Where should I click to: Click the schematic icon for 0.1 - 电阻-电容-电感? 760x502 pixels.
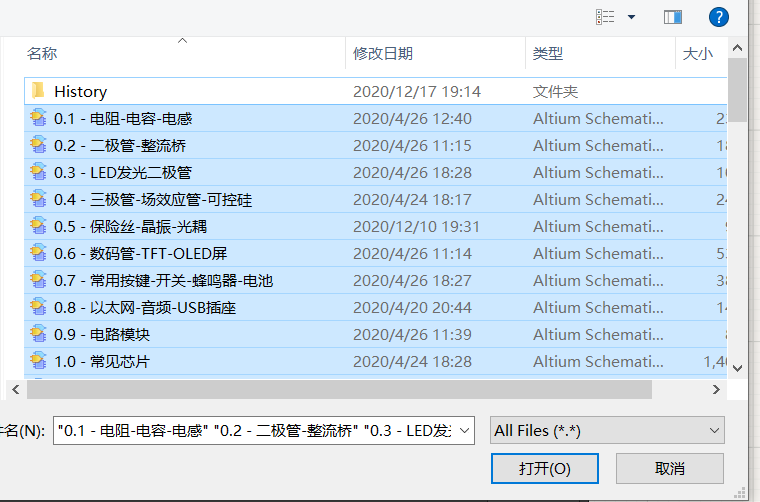point(38,118)
